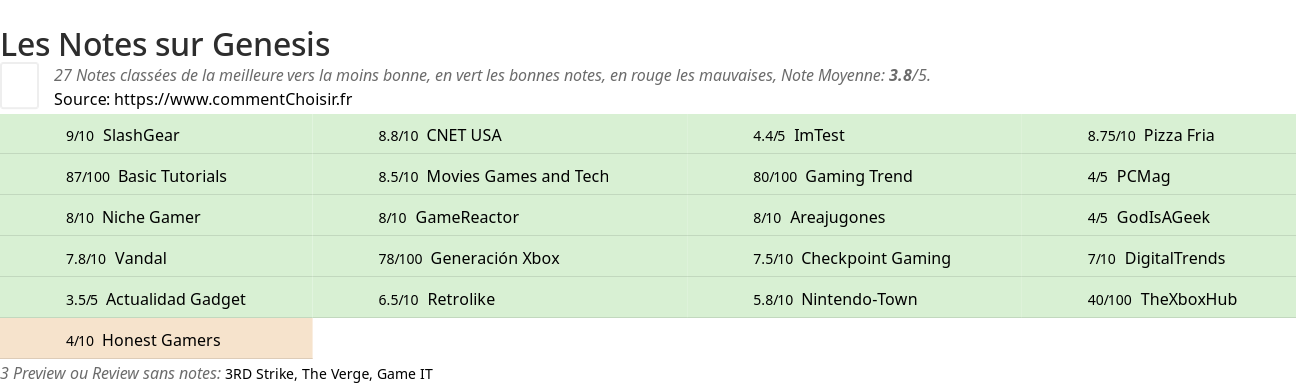Open the CNET USA review entry

pyautogui.click(x=469, y=135)
